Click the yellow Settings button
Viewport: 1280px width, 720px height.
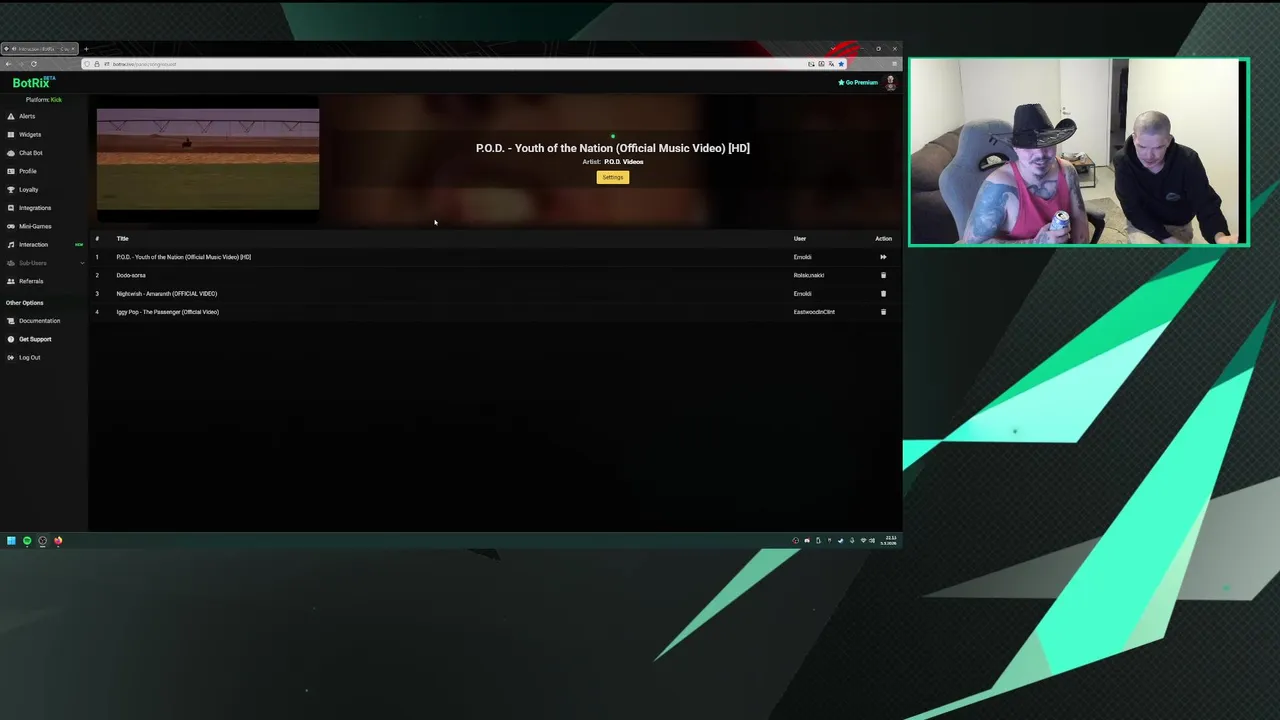click(613, 177)
